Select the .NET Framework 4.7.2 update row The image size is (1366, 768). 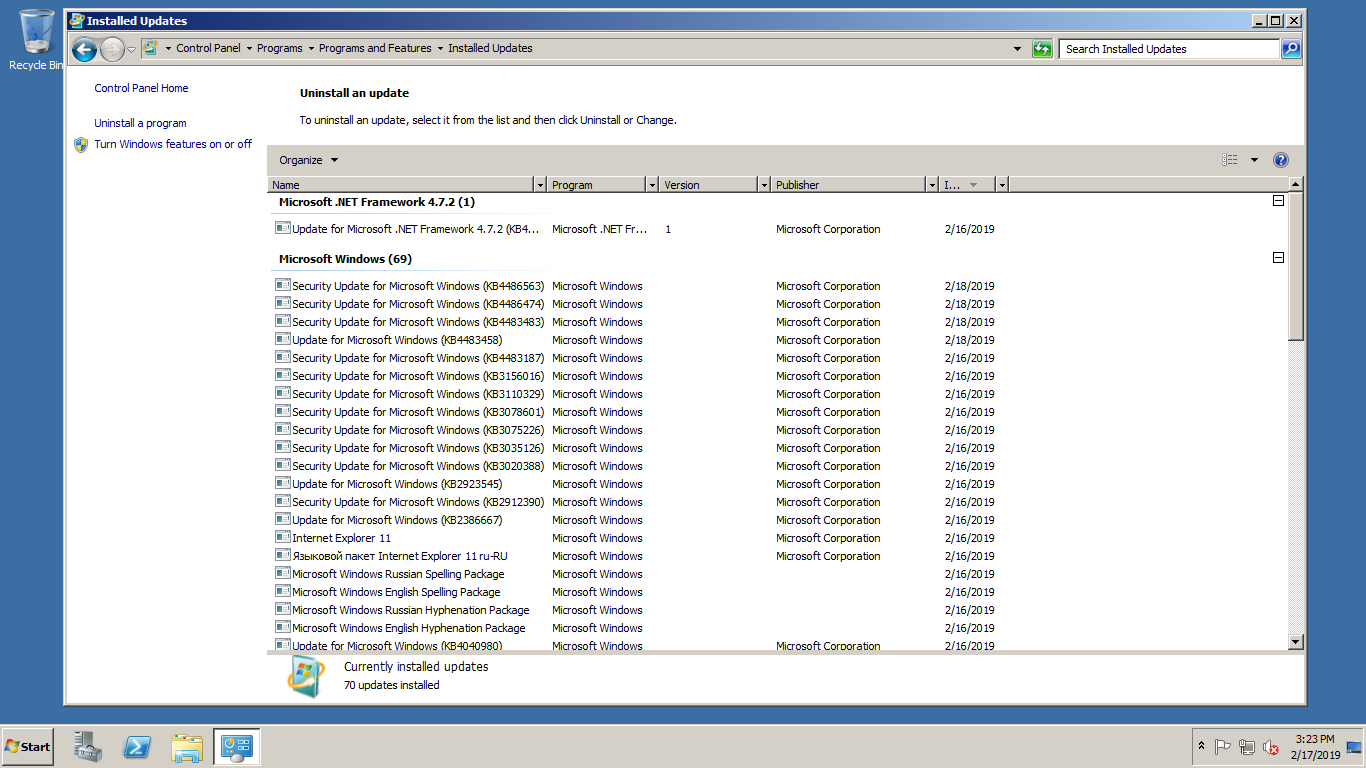pyautogui.click(x=635, y=229)
